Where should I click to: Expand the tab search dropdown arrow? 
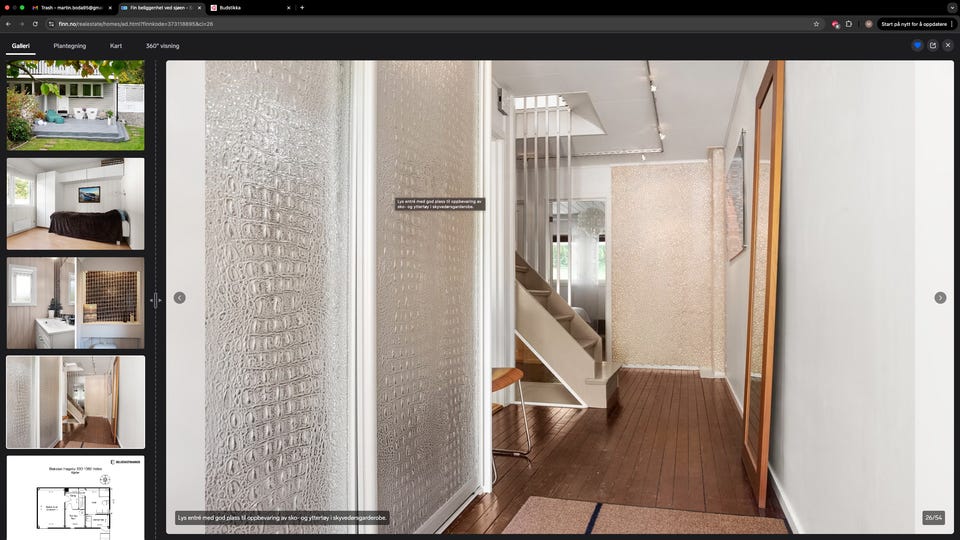point(952,7)
